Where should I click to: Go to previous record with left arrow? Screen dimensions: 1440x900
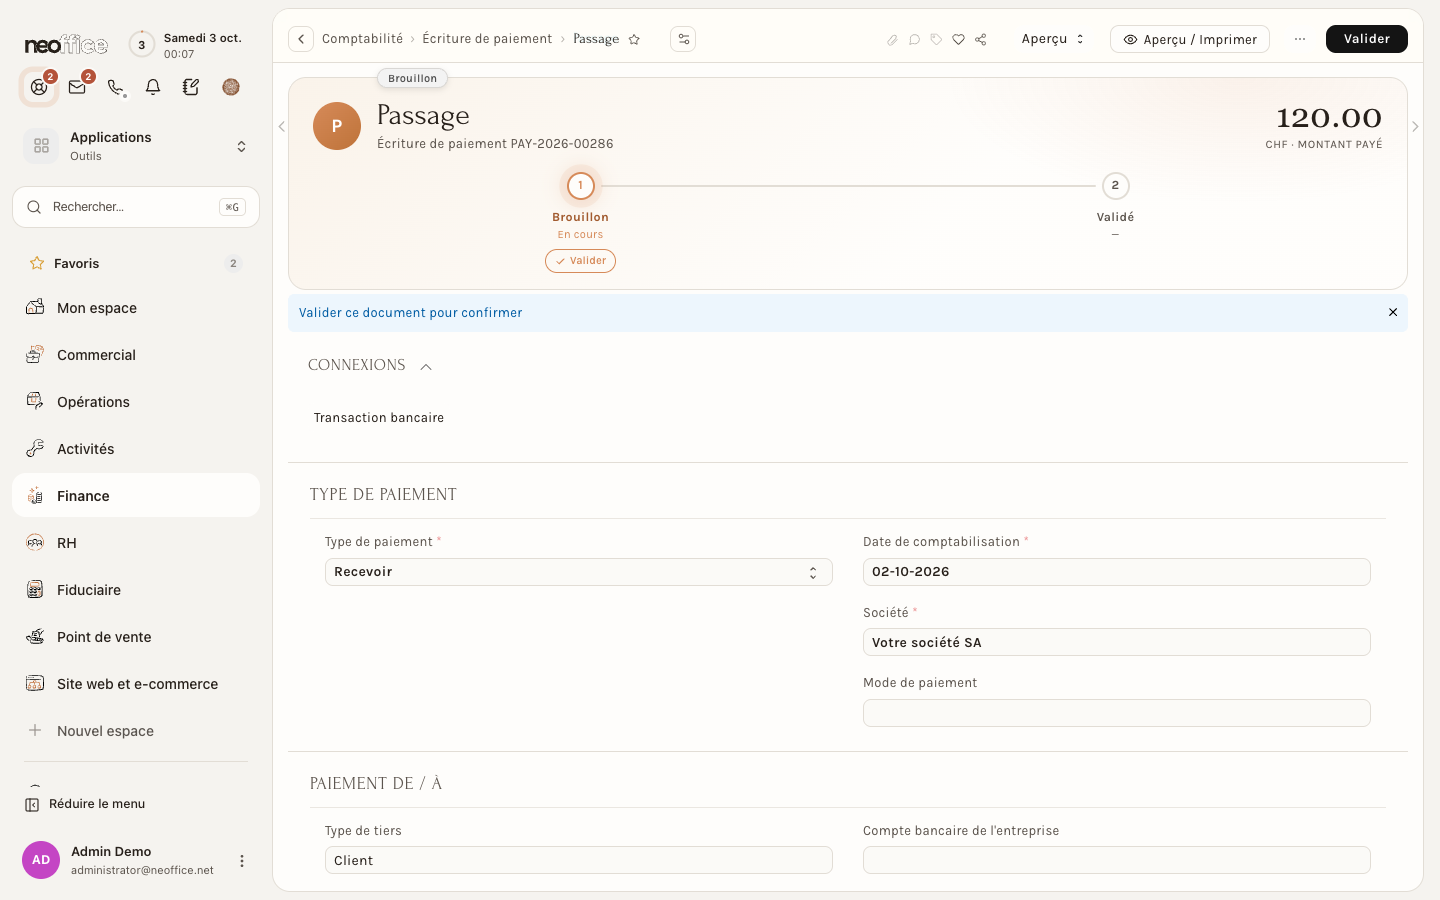(282, 127)
